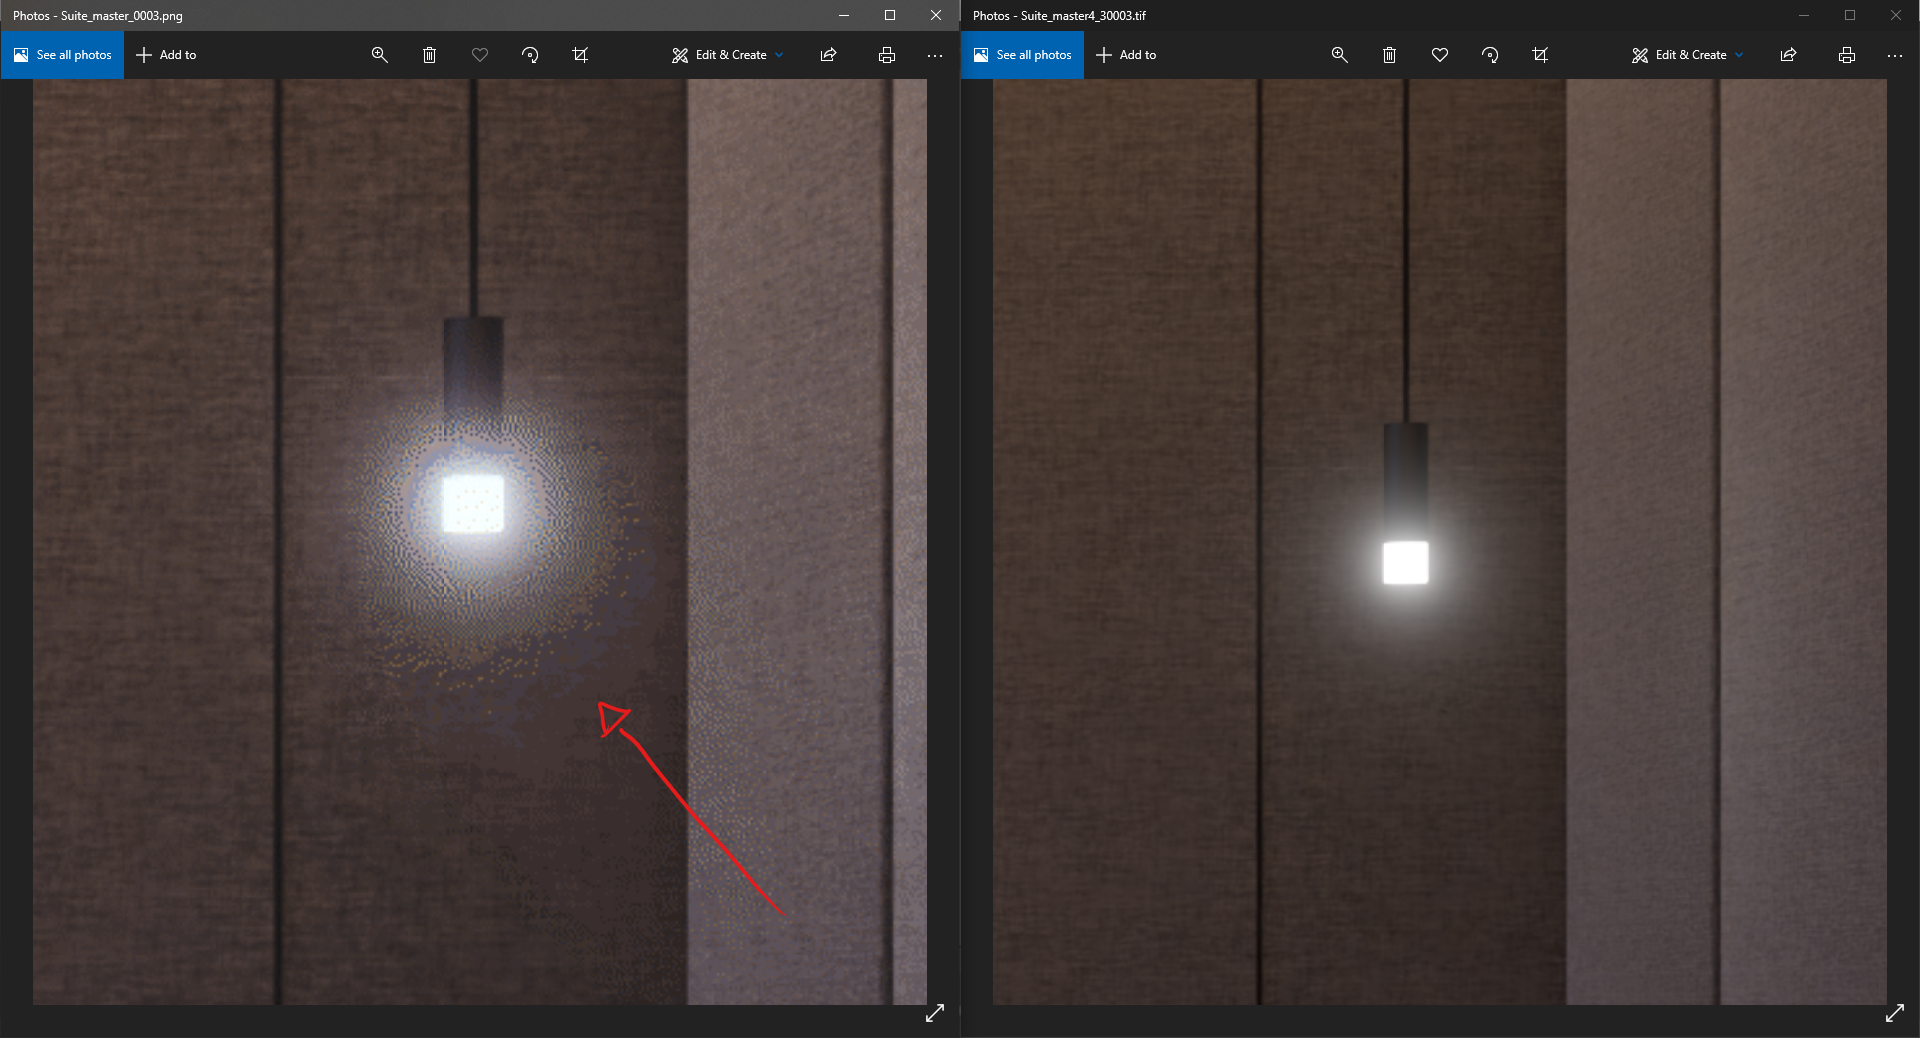Open Edit & Create dropdown in left window
This screenshot has width=1920, height=1038.
(x=728, y=55)
